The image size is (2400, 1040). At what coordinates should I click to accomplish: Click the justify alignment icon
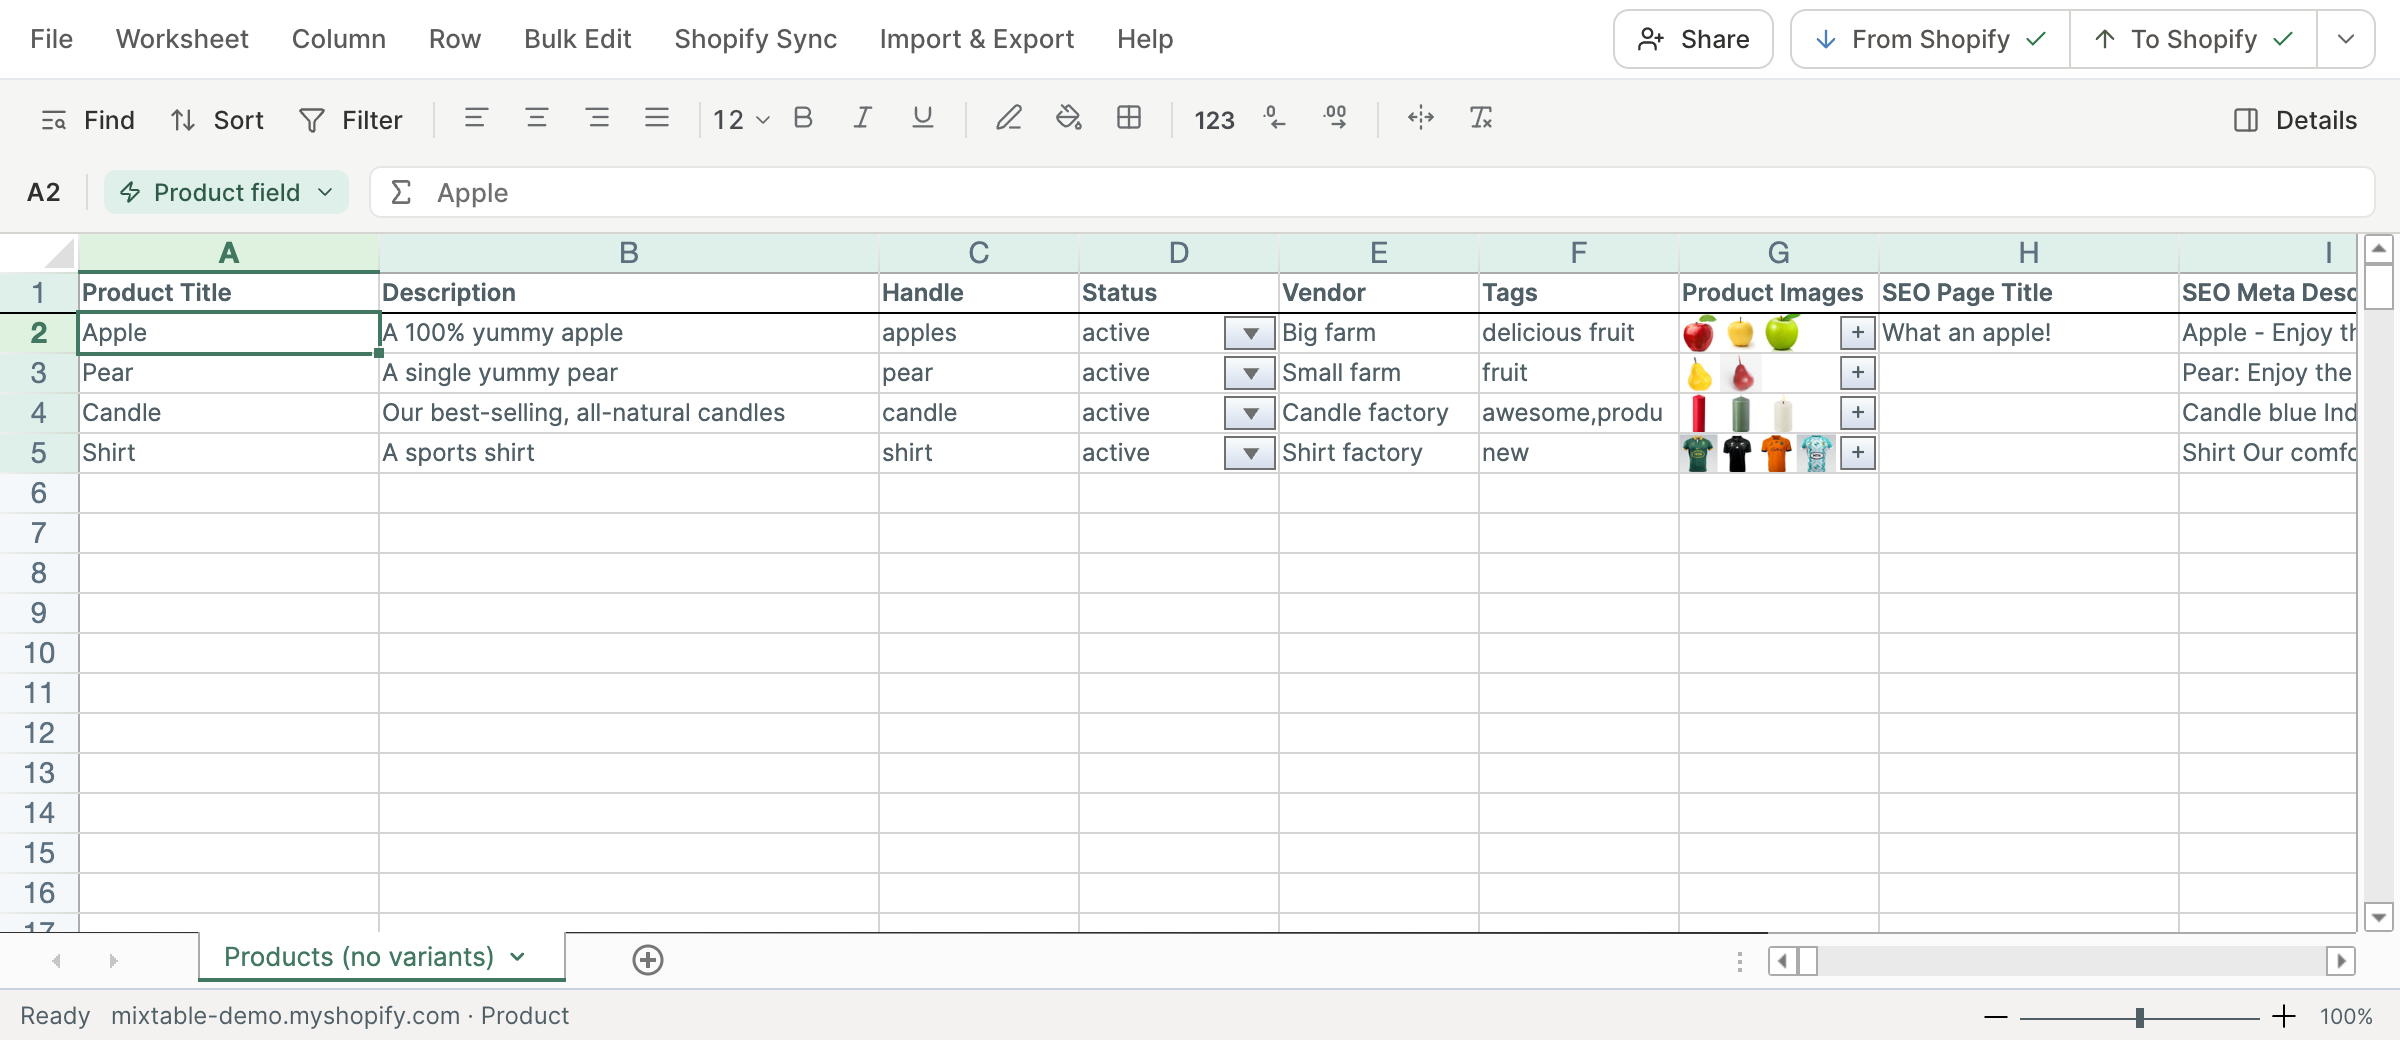tap(657, 119)
